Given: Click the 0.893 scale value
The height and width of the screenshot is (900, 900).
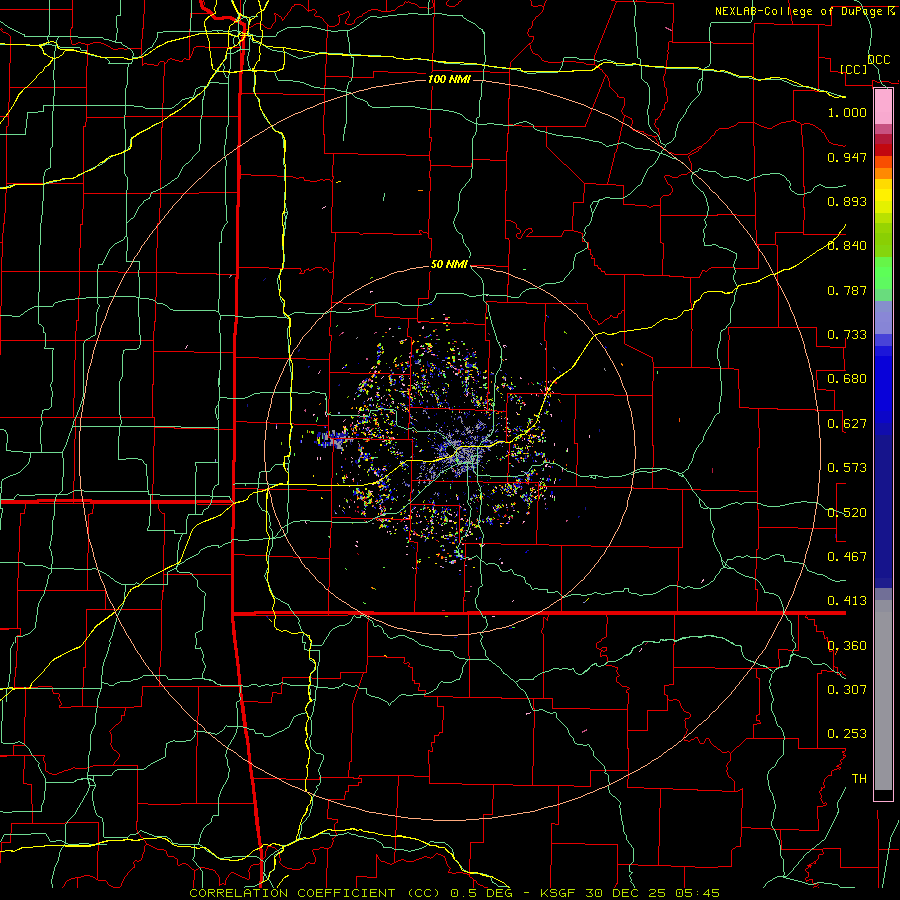Looking at the screenshot, I should [847, 201].
